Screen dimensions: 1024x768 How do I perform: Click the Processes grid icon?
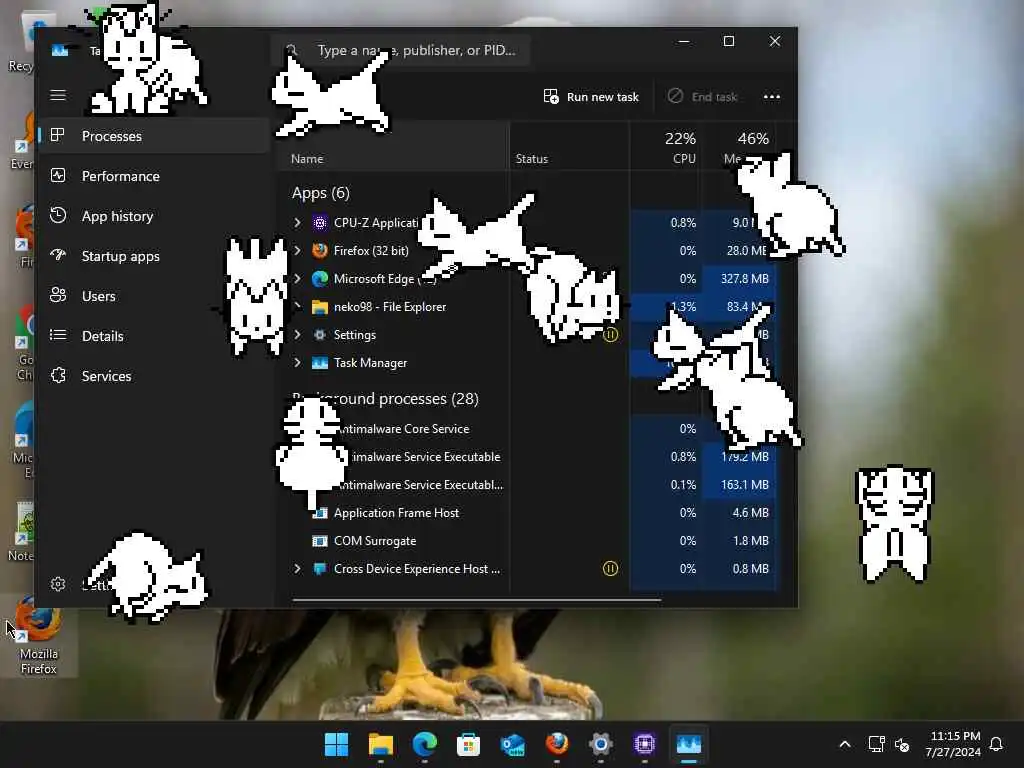[57, 135]
